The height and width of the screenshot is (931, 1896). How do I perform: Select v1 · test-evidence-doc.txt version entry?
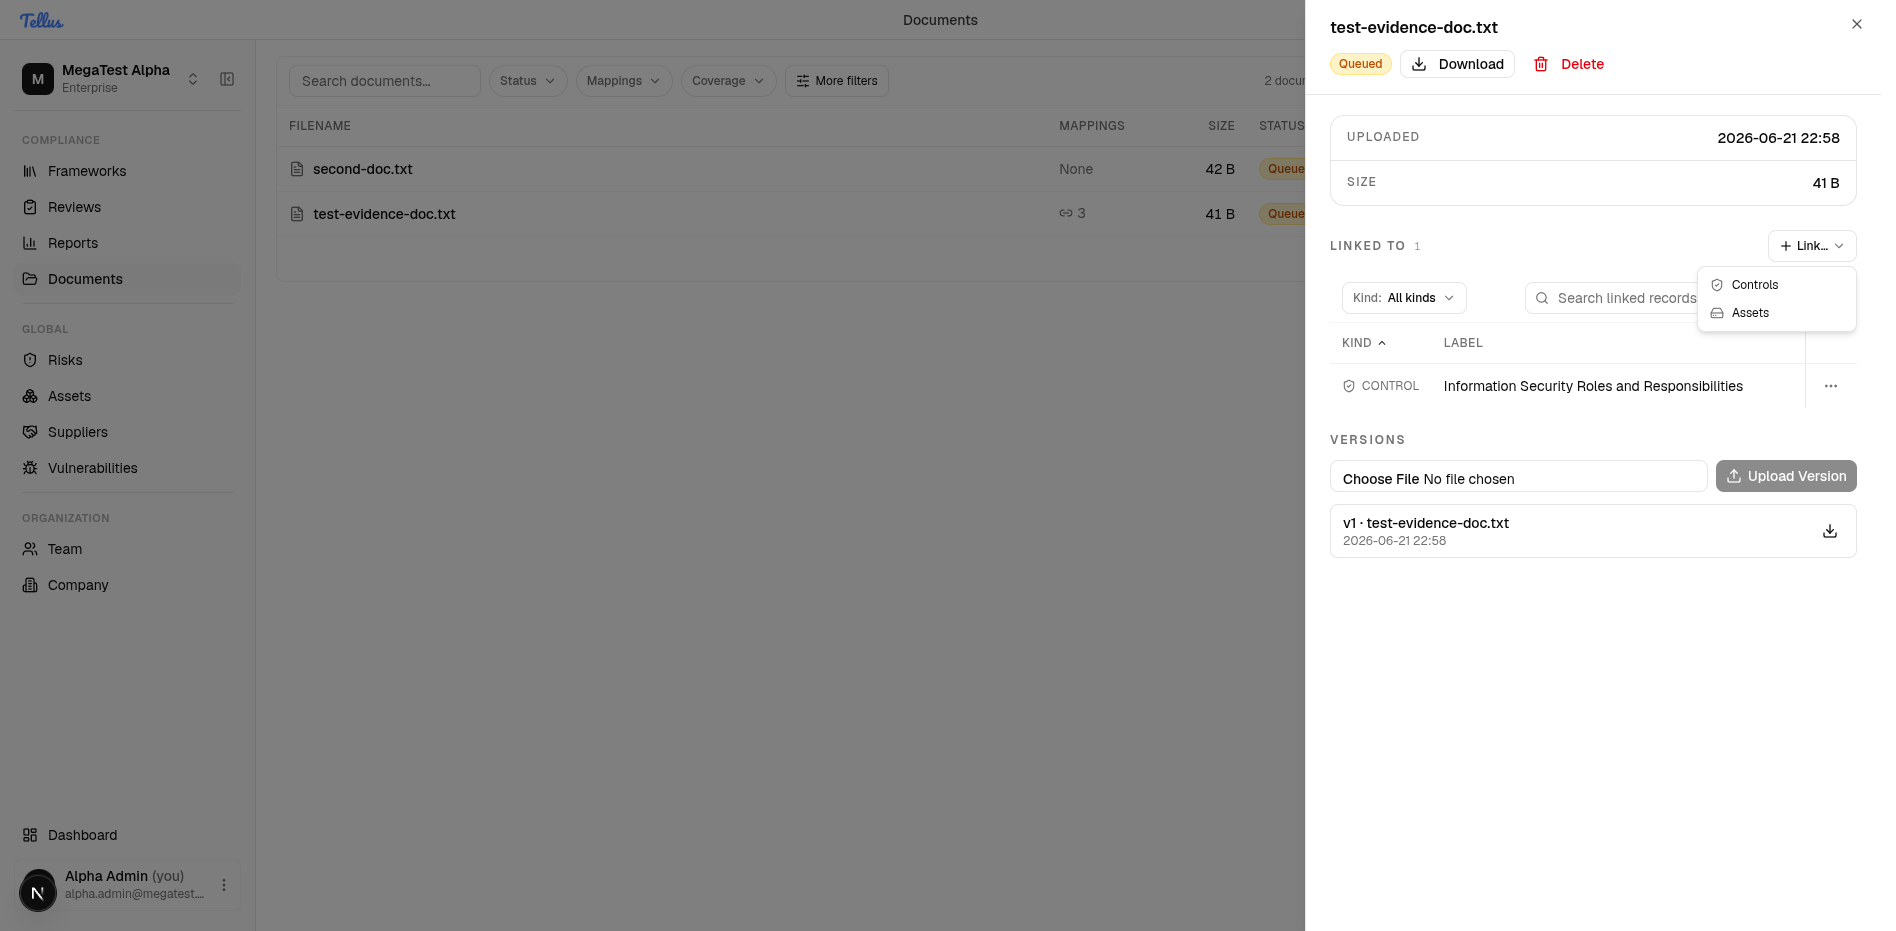1593,531
